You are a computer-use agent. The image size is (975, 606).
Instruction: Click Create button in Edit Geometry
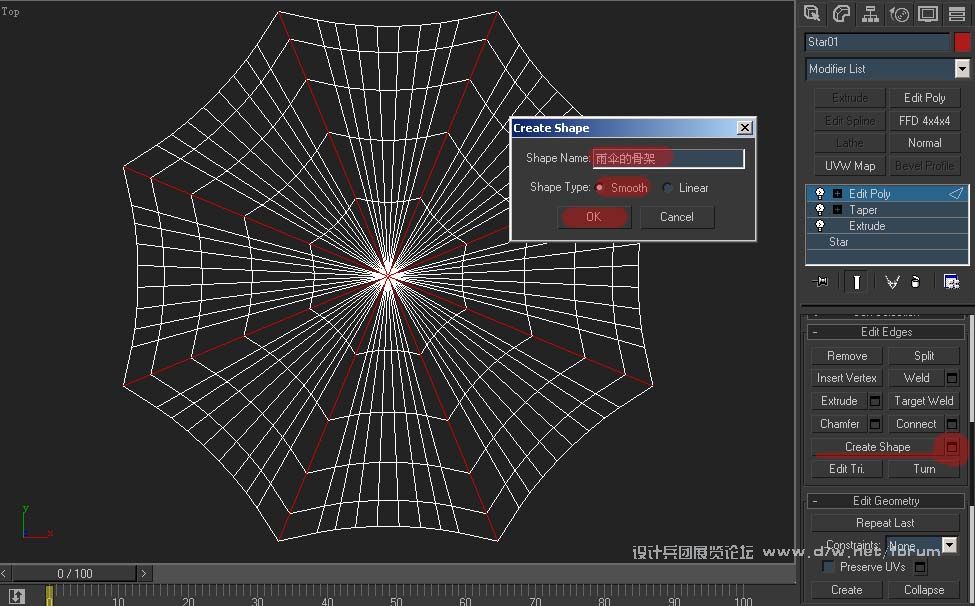[847, 589]
